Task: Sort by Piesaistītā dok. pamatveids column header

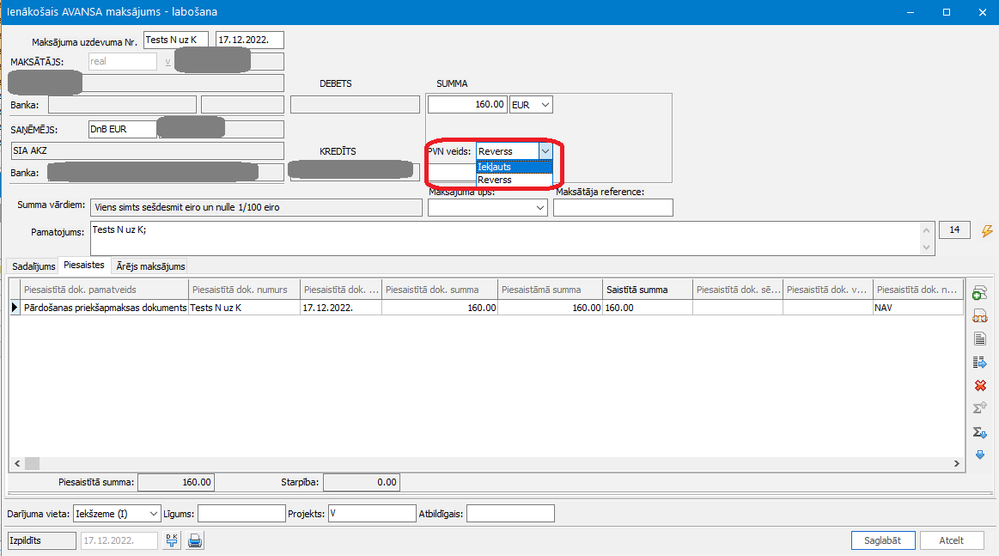Action: point(105,289)
